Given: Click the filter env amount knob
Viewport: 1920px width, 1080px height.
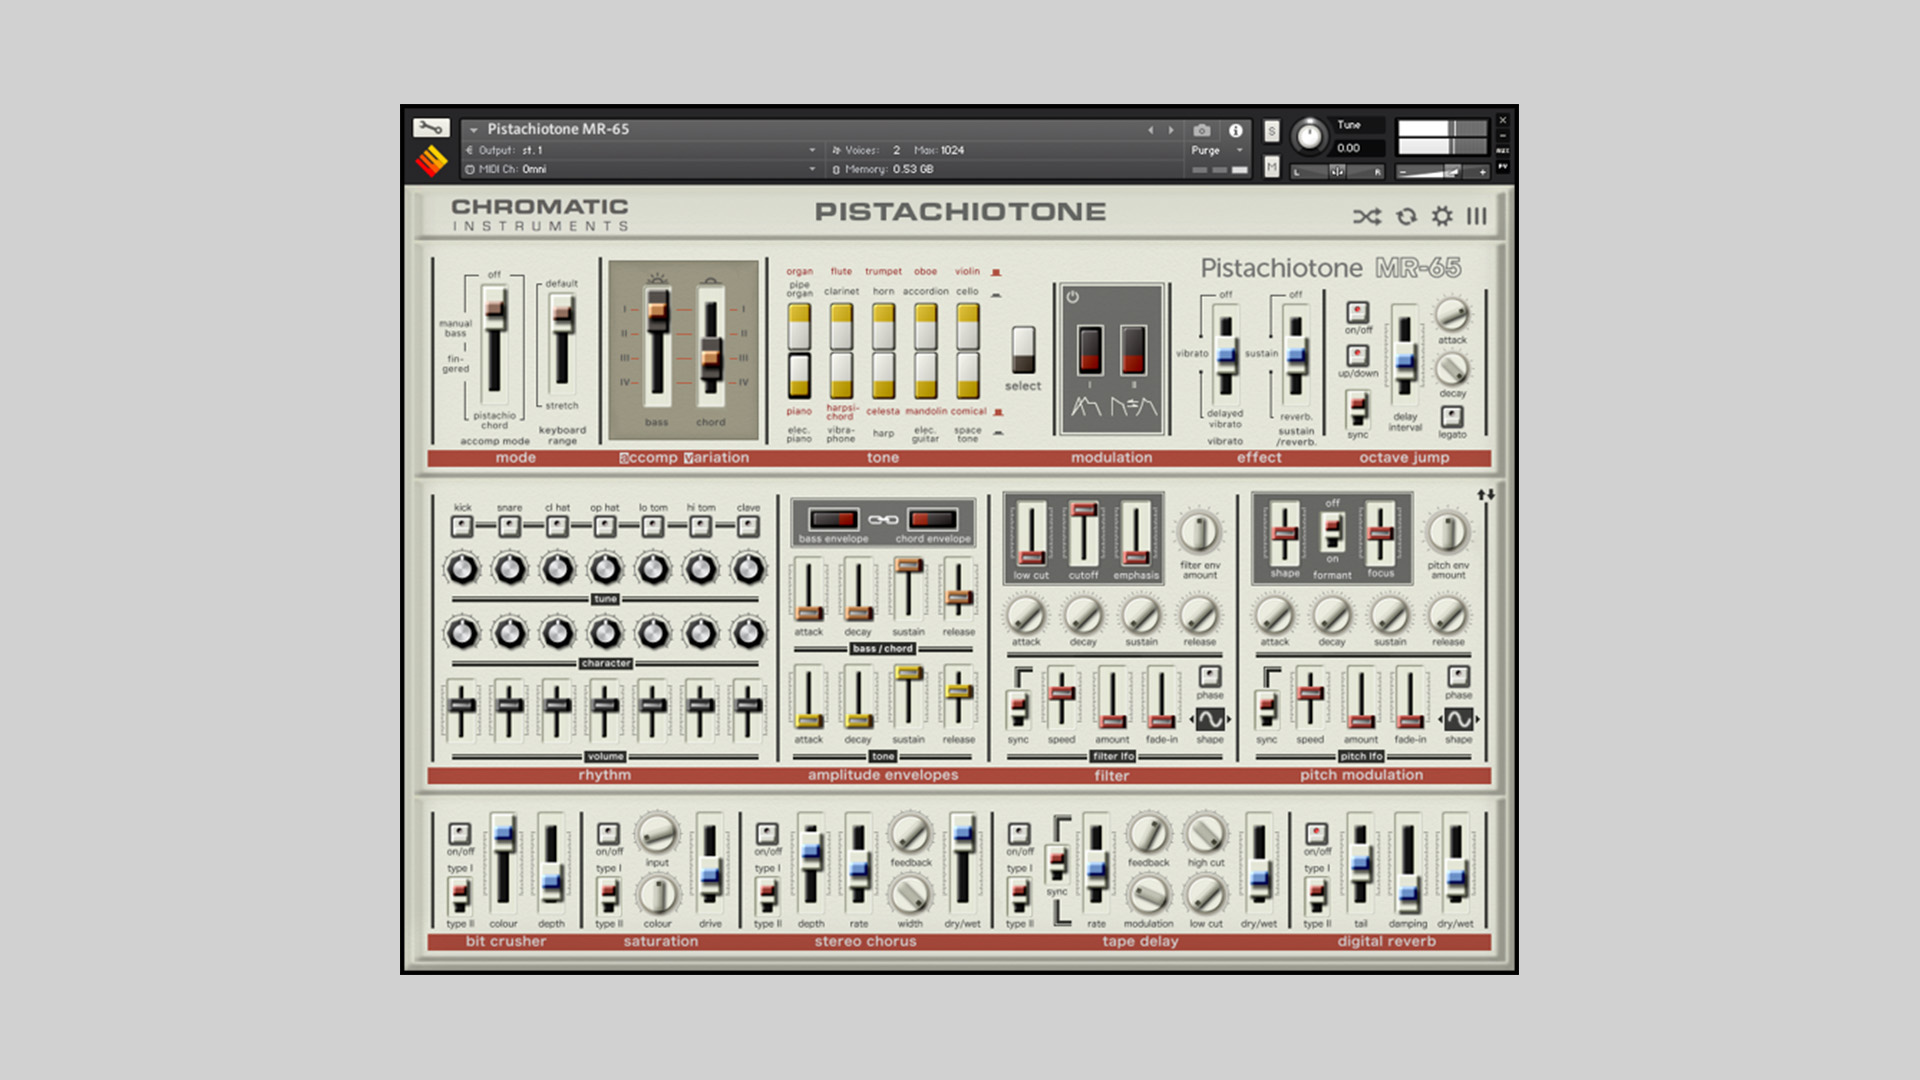Looking at the screenshot, I should click(1199, 533).
